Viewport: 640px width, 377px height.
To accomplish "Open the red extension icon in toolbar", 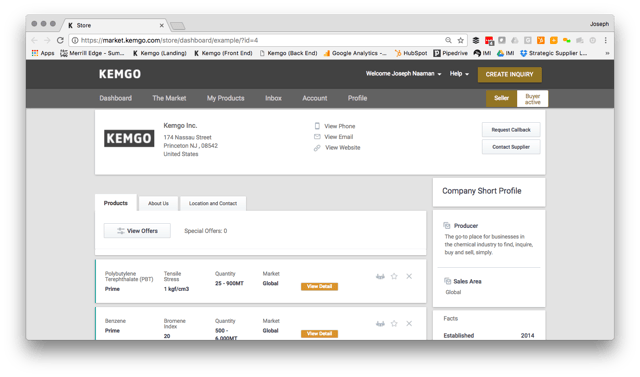I will [489, 40].
